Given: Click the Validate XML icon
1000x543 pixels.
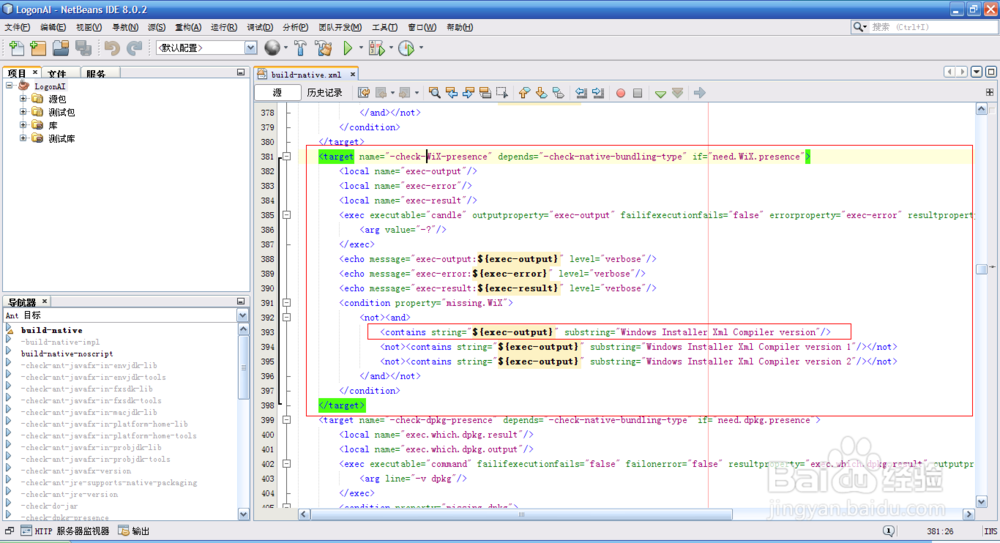Looking at the screenshot, I should coord(677,93).
